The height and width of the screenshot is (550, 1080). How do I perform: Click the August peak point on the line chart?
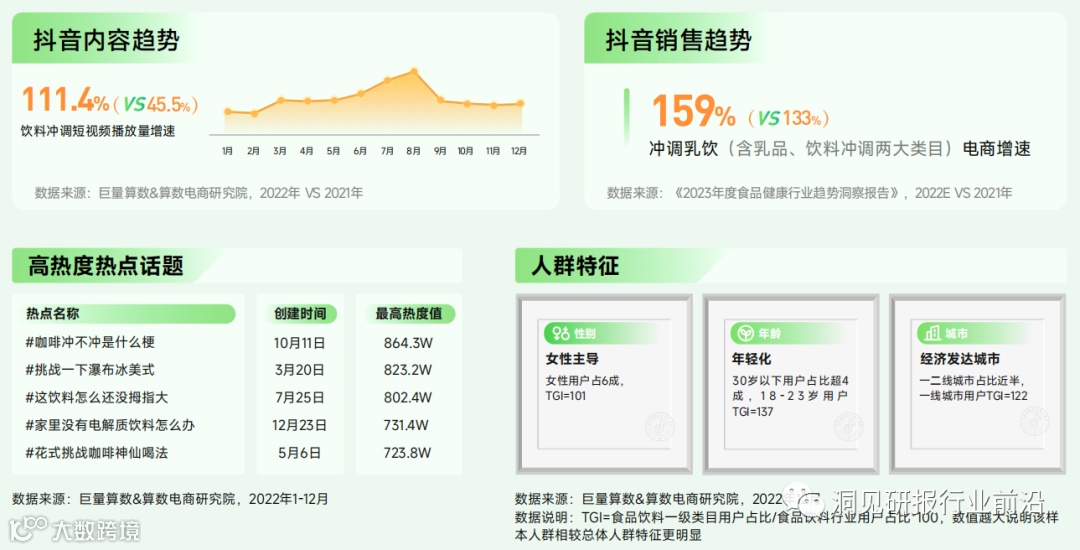tap(414, 71)
